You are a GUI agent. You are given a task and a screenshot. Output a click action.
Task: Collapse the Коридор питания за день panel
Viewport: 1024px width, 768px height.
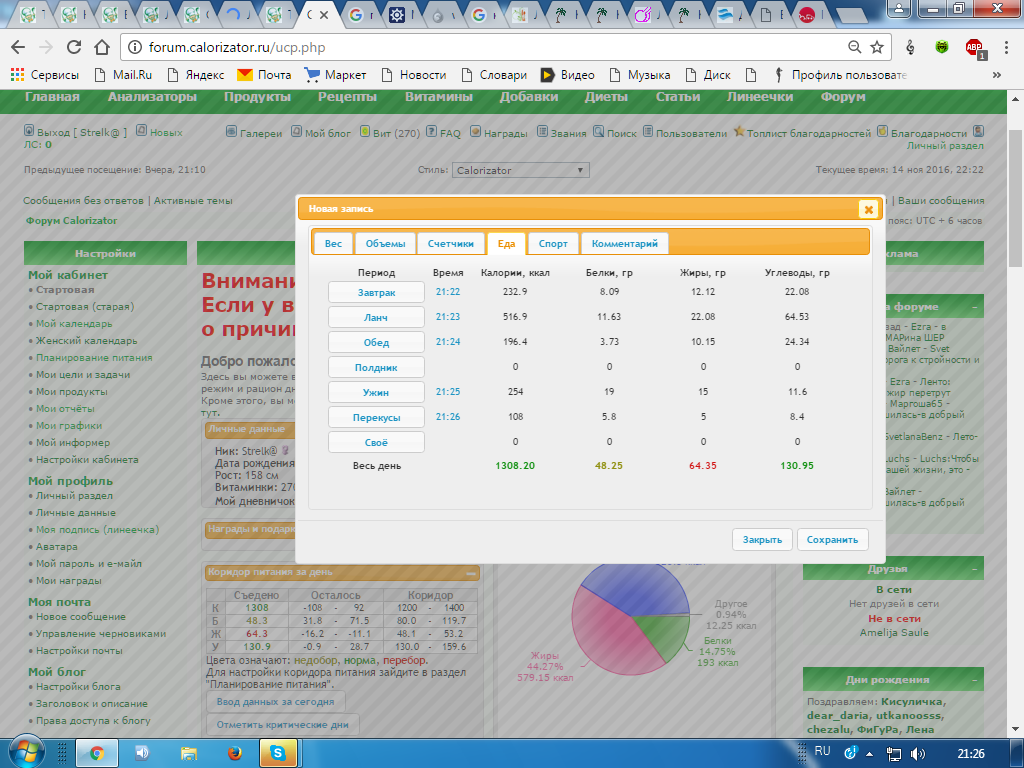coord(471,573)
